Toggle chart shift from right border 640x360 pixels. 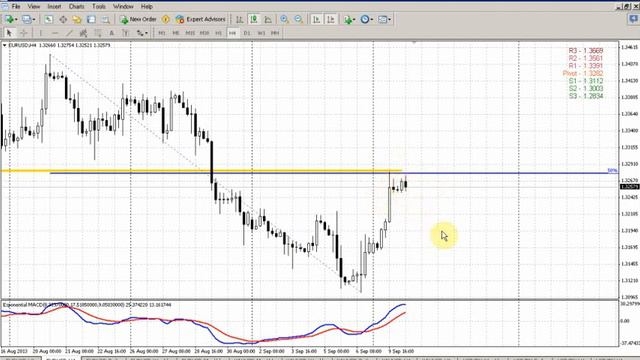point(331,19)
